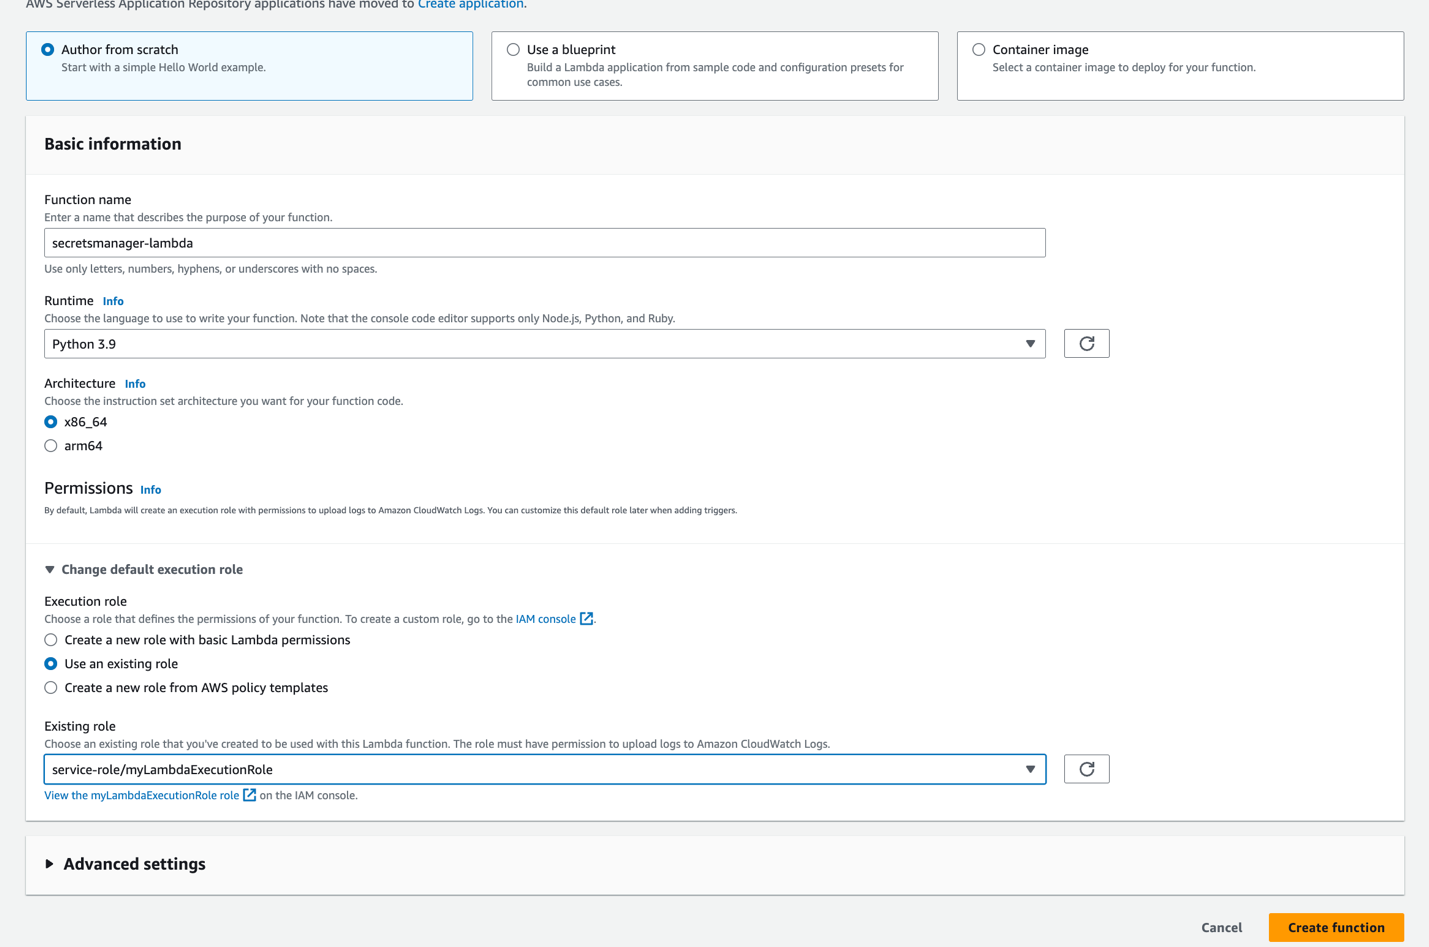The height and width of the screenshot is (947, 1429).
Task: Open the Existing role dropdown
Action: point(1030,768)
